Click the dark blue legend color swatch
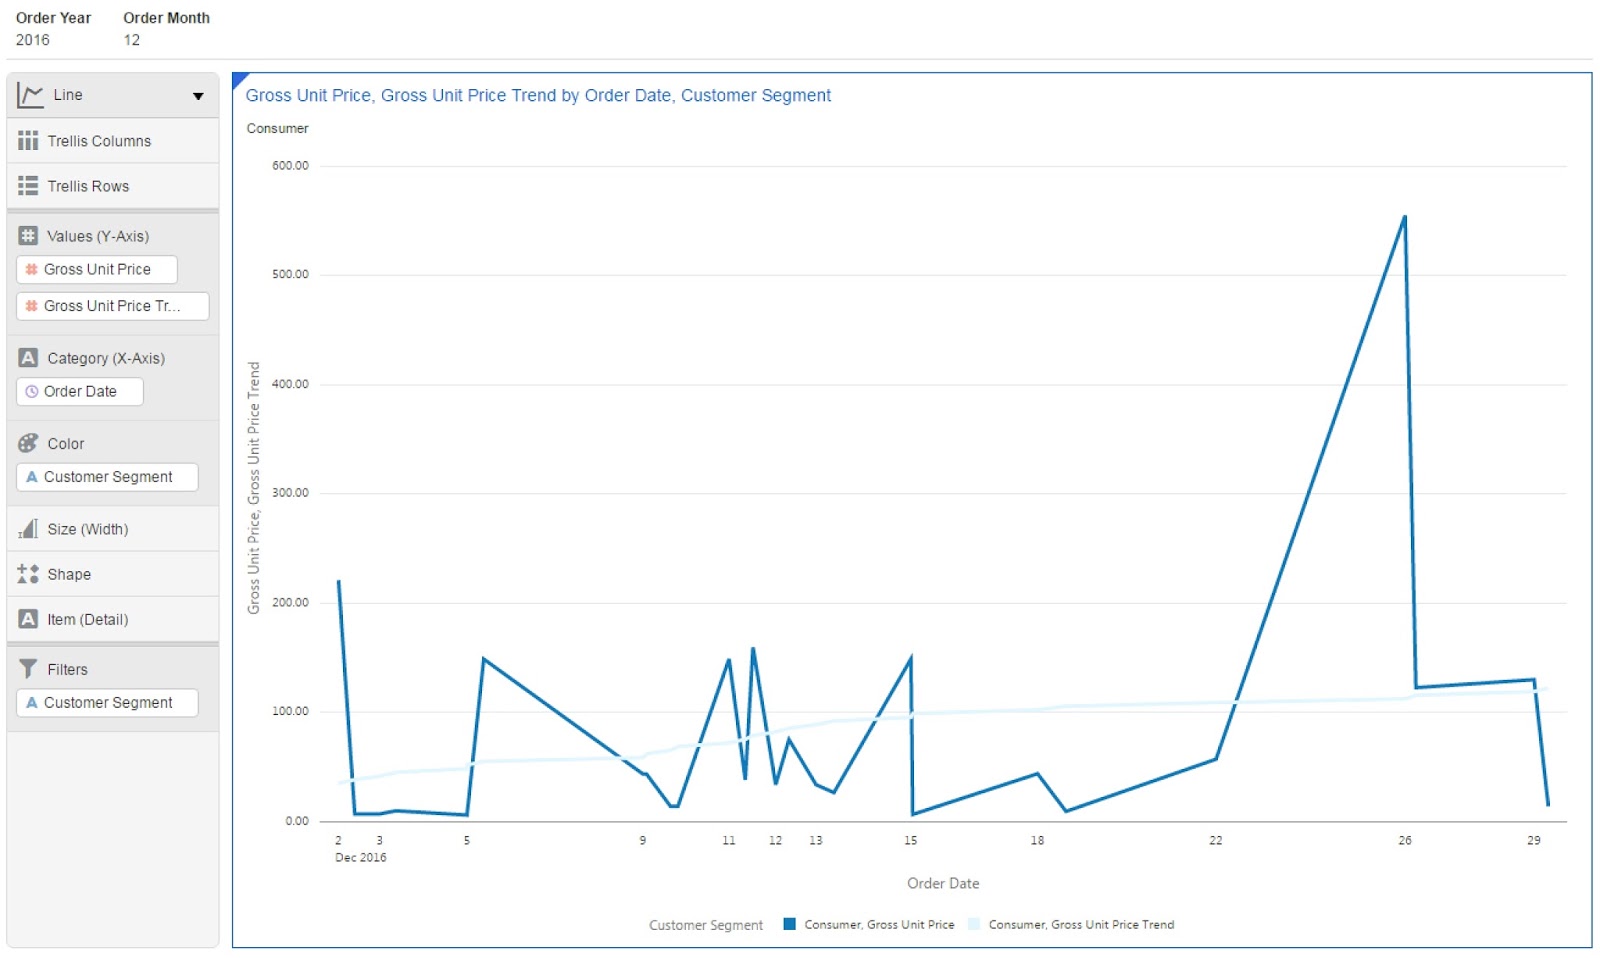 point(790,924)
